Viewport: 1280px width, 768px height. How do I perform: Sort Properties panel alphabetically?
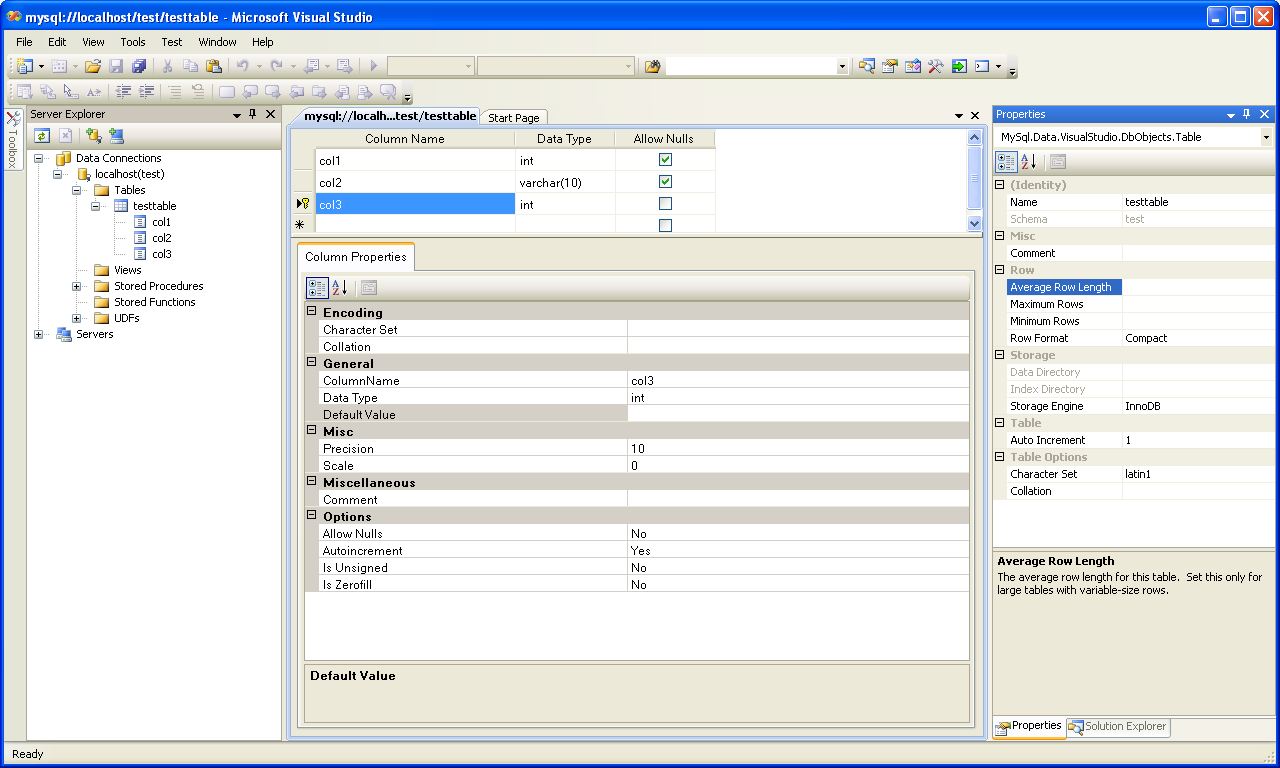pos(1028,162)
